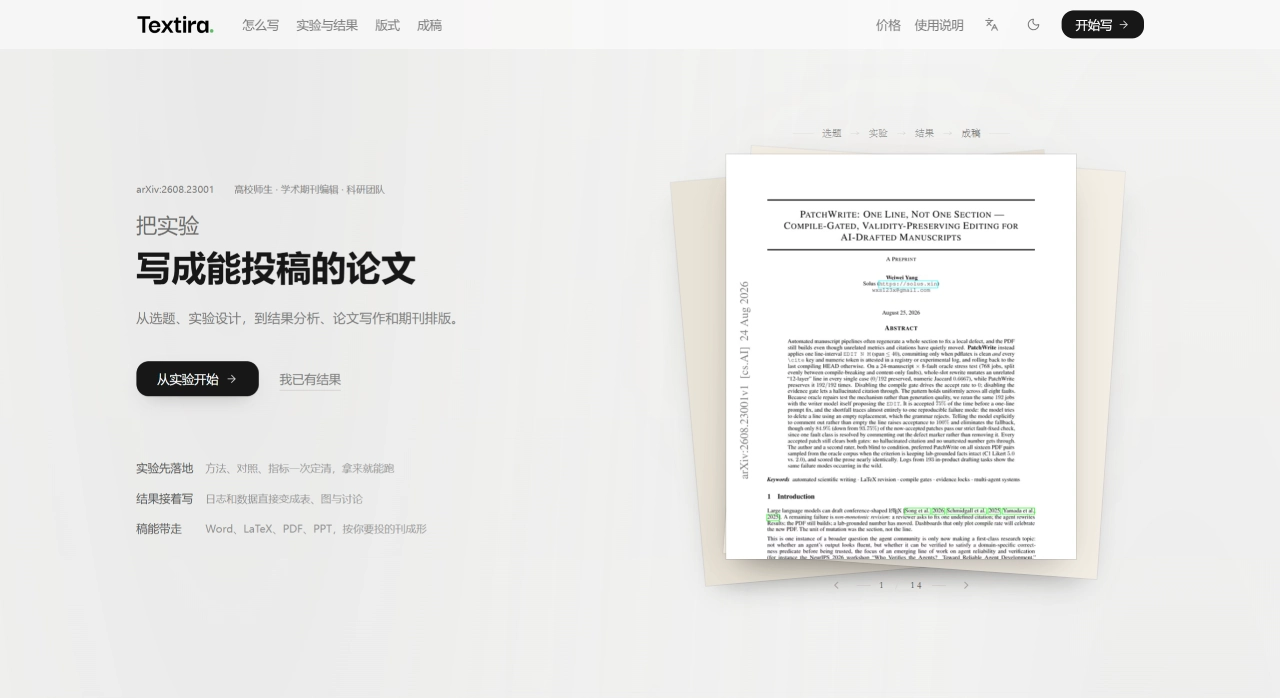The image size is (1280, 698).
Task: Open the 版式 nav item
Action: [388, 25]
